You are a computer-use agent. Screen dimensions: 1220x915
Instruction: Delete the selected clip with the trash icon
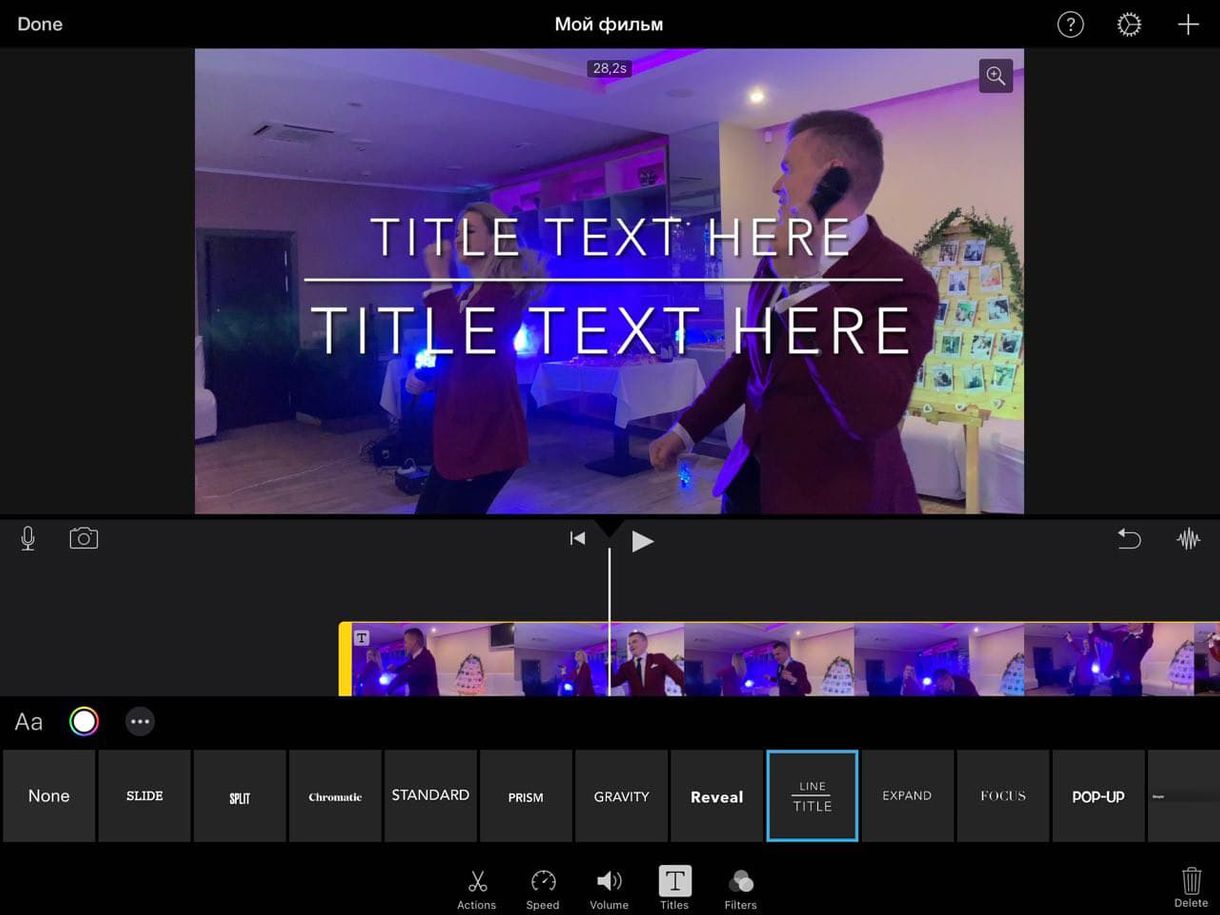click(1190, 886)
